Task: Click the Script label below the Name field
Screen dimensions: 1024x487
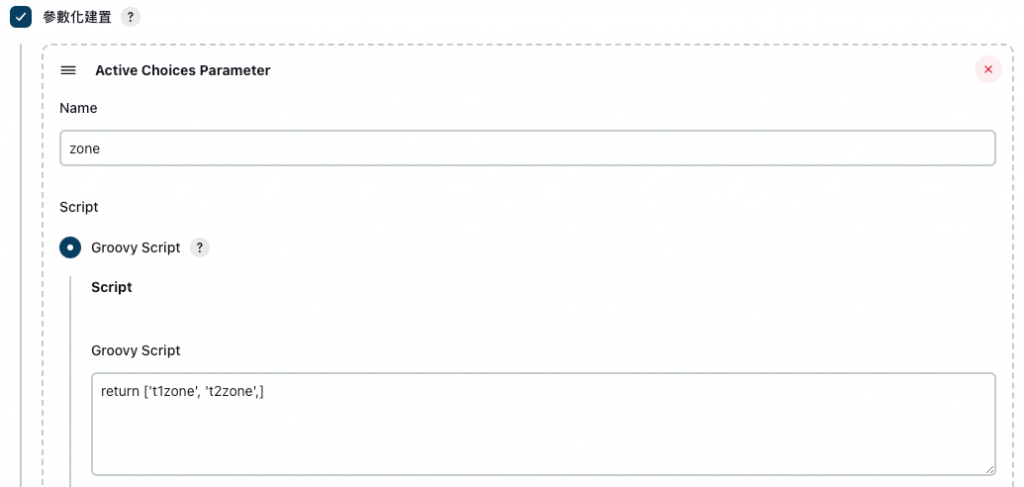Action: pos(78,208)
